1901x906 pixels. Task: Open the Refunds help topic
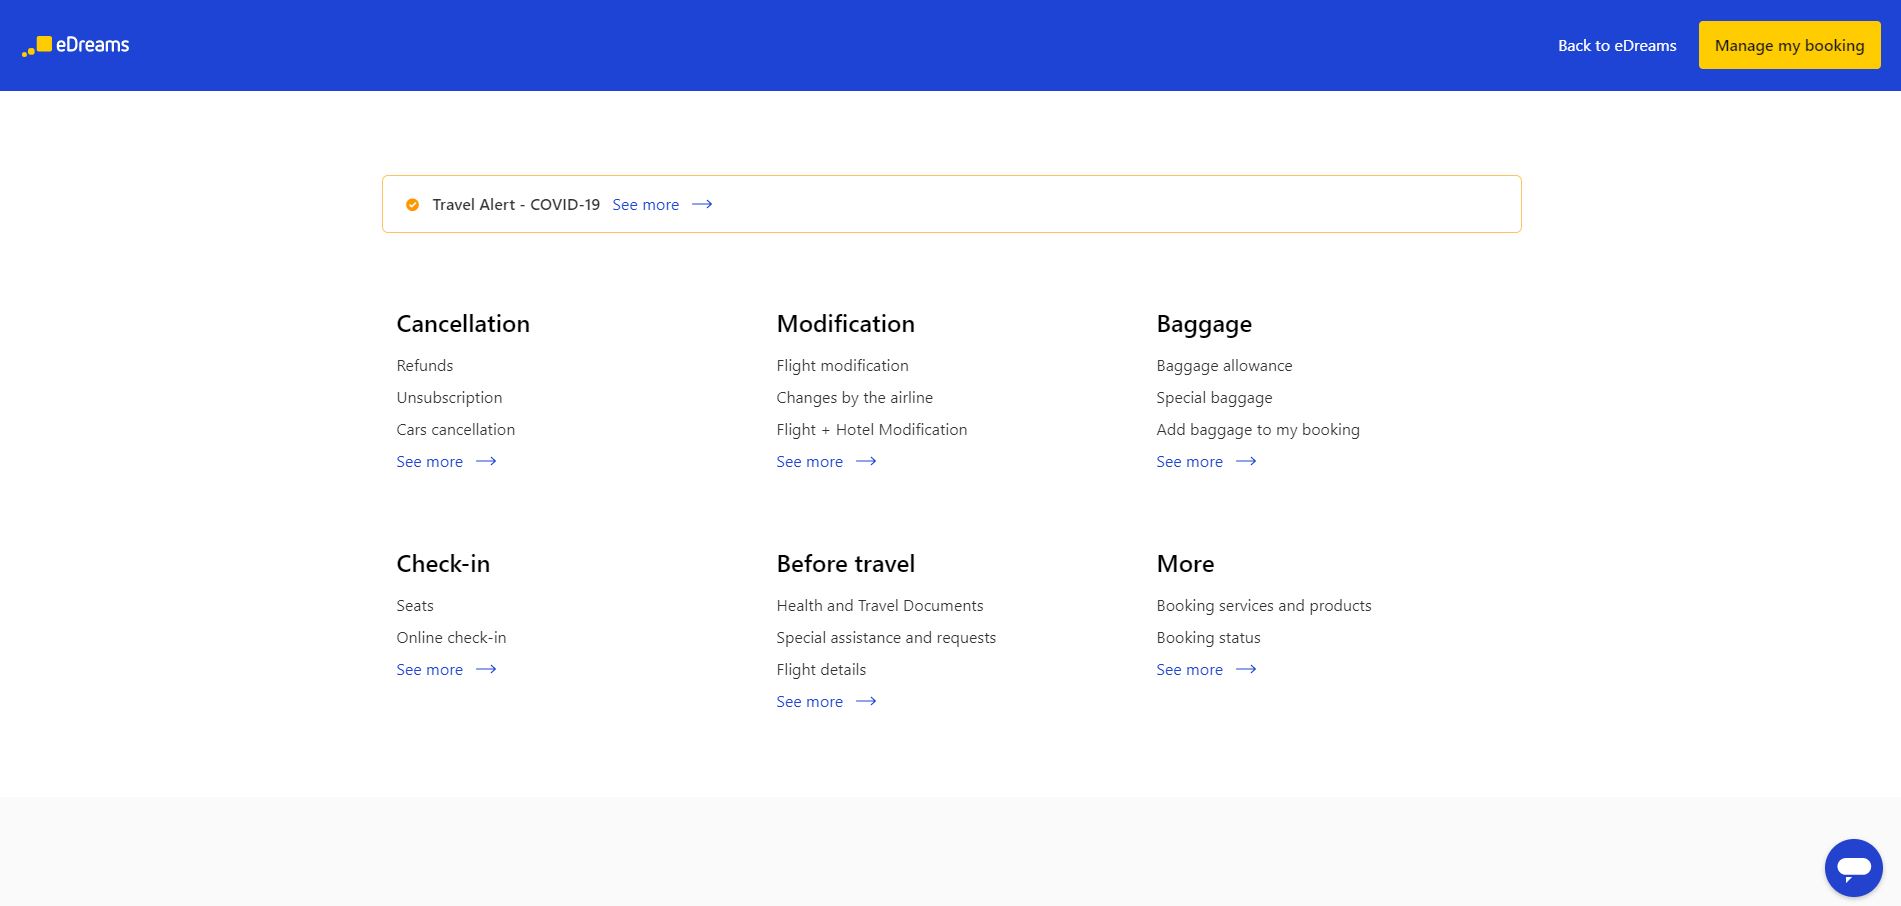[x=424, y=366]
